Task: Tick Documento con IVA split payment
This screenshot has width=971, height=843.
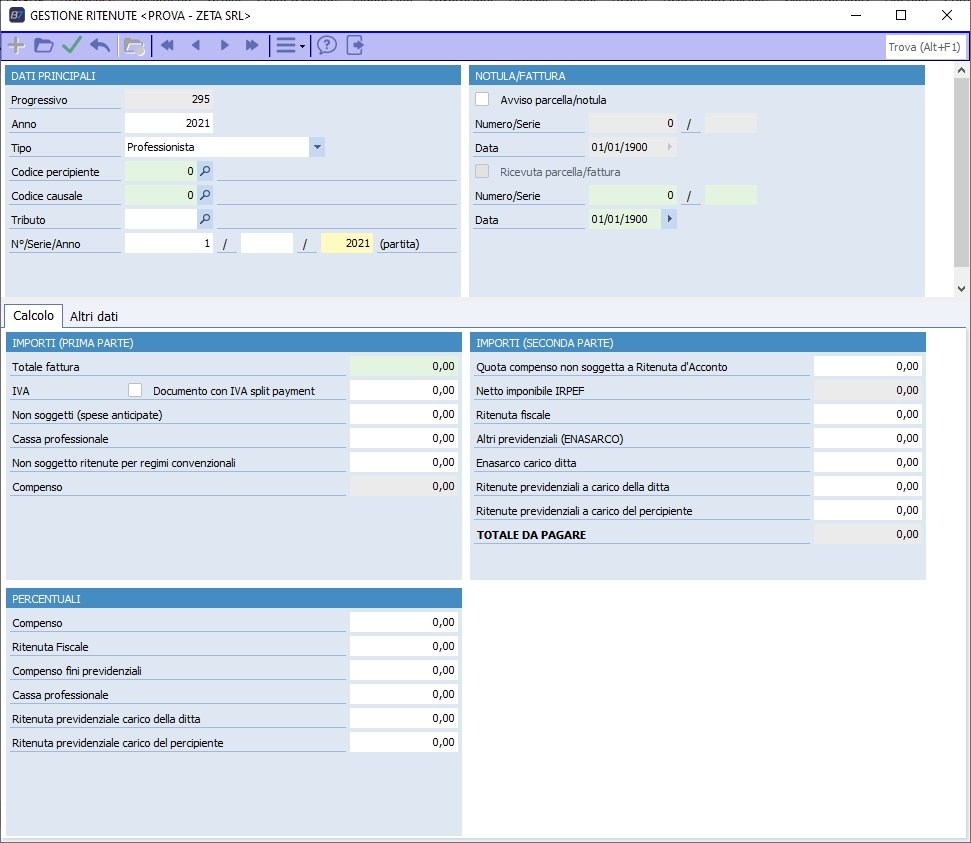Action: click(135, 390)
